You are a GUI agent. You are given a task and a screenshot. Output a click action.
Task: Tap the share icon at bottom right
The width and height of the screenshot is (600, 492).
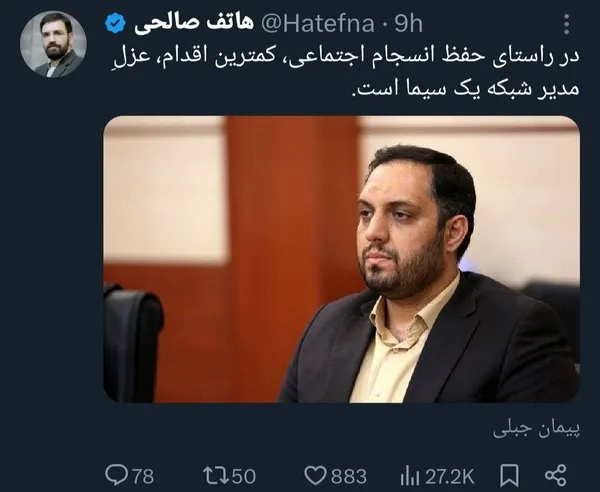[x=556, y=476]
